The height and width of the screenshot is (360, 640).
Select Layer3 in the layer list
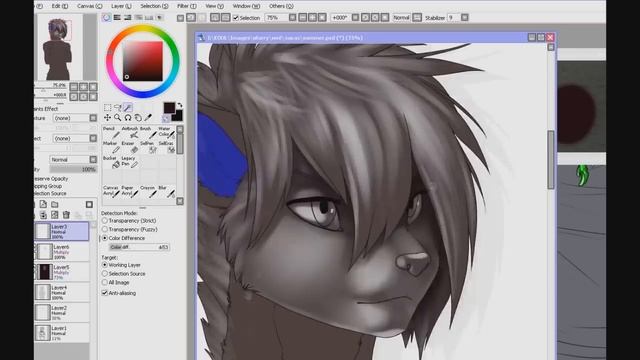click(62, 231)
